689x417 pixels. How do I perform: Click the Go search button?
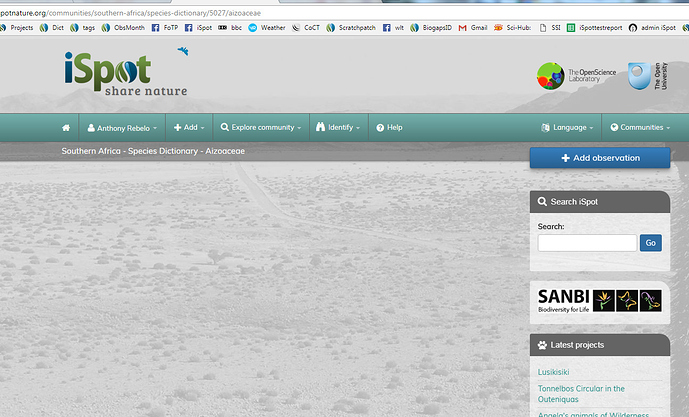point(651,243)
